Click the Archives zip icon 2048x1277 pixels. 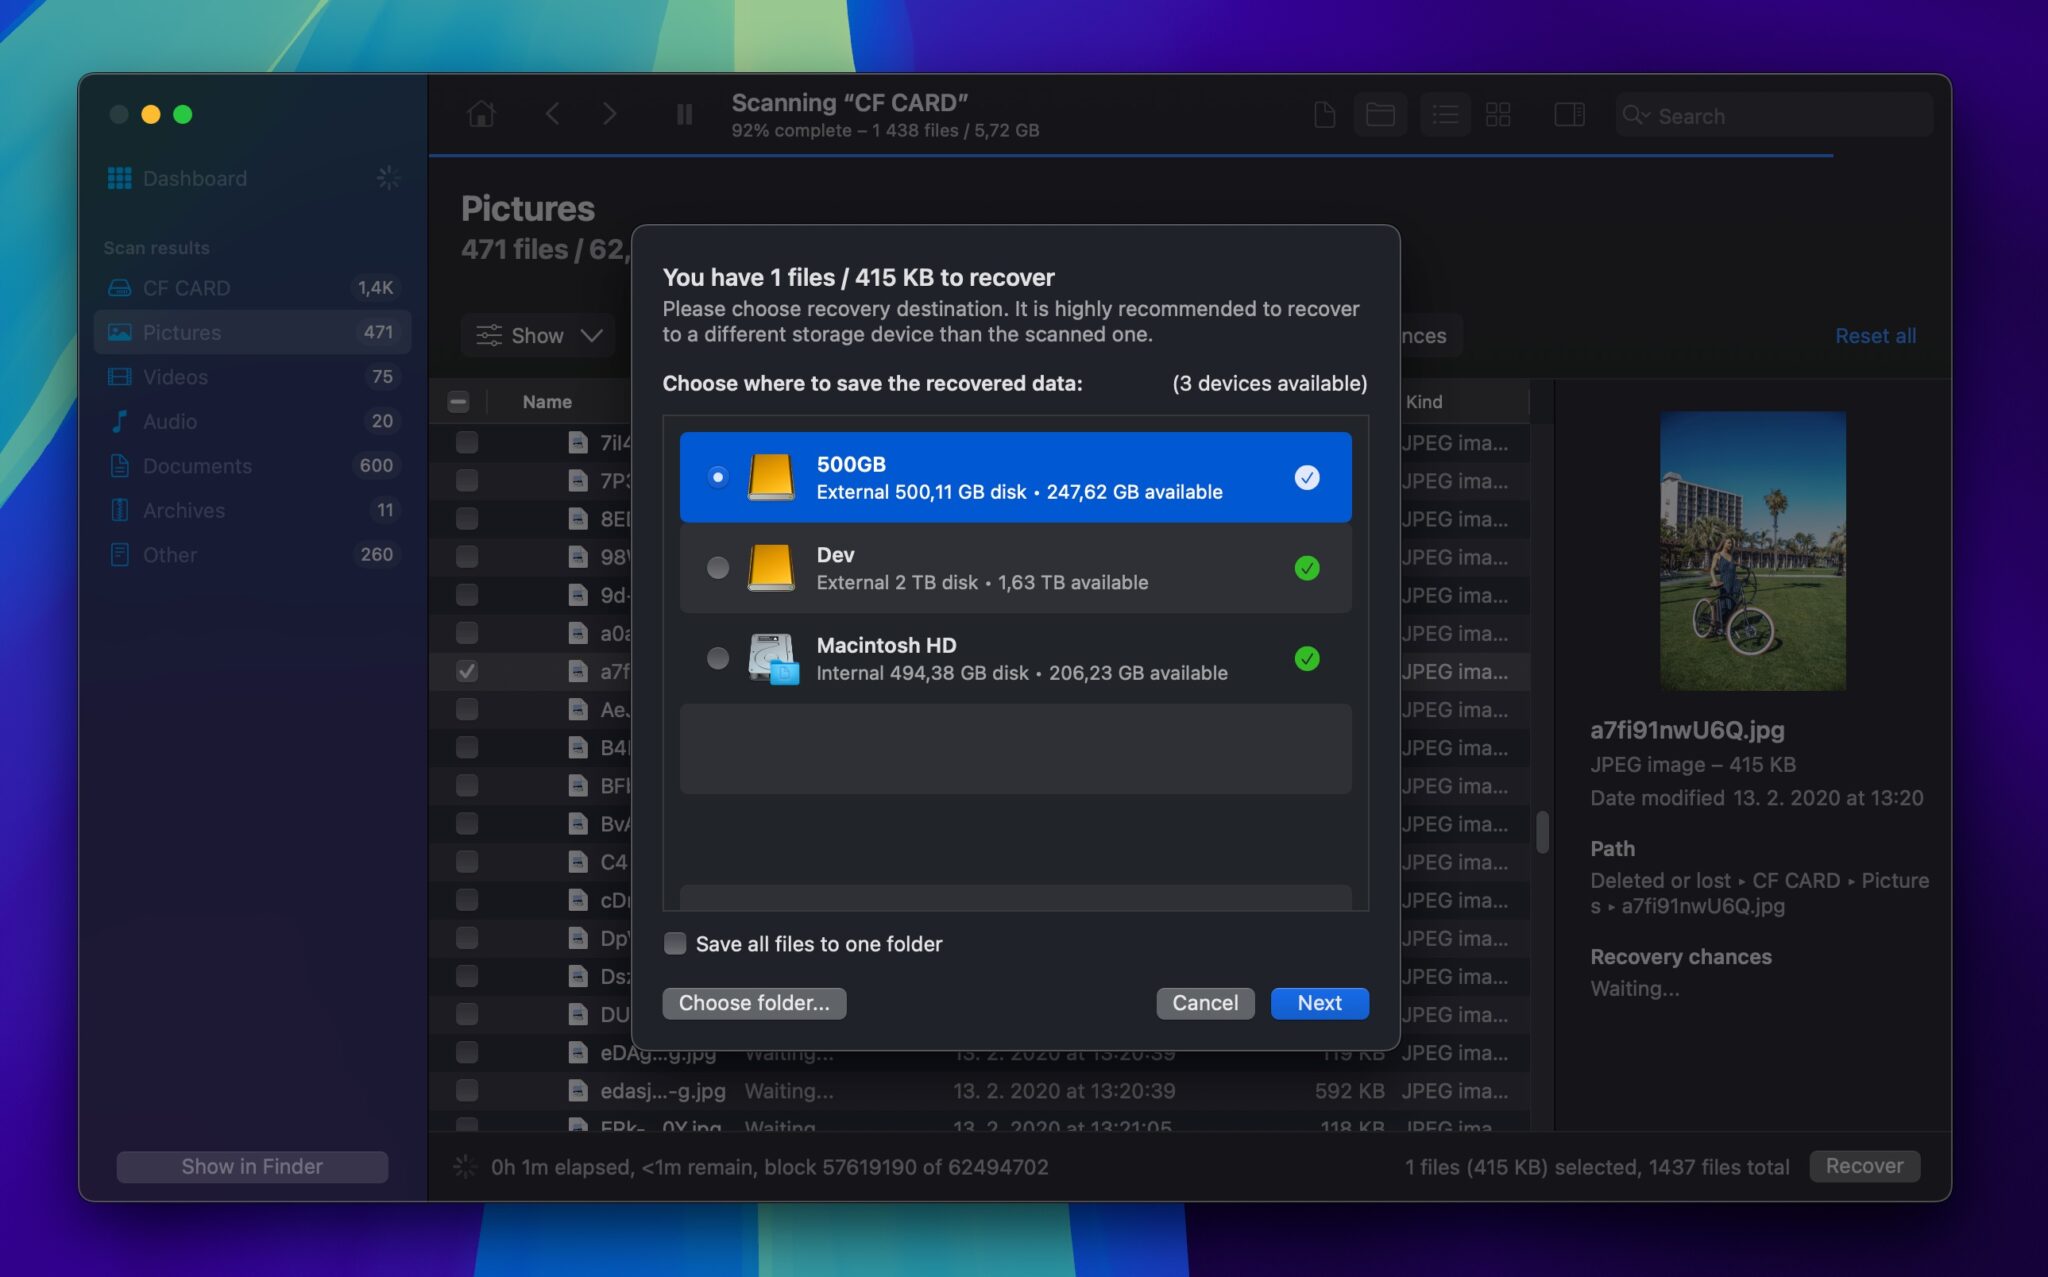119,510
